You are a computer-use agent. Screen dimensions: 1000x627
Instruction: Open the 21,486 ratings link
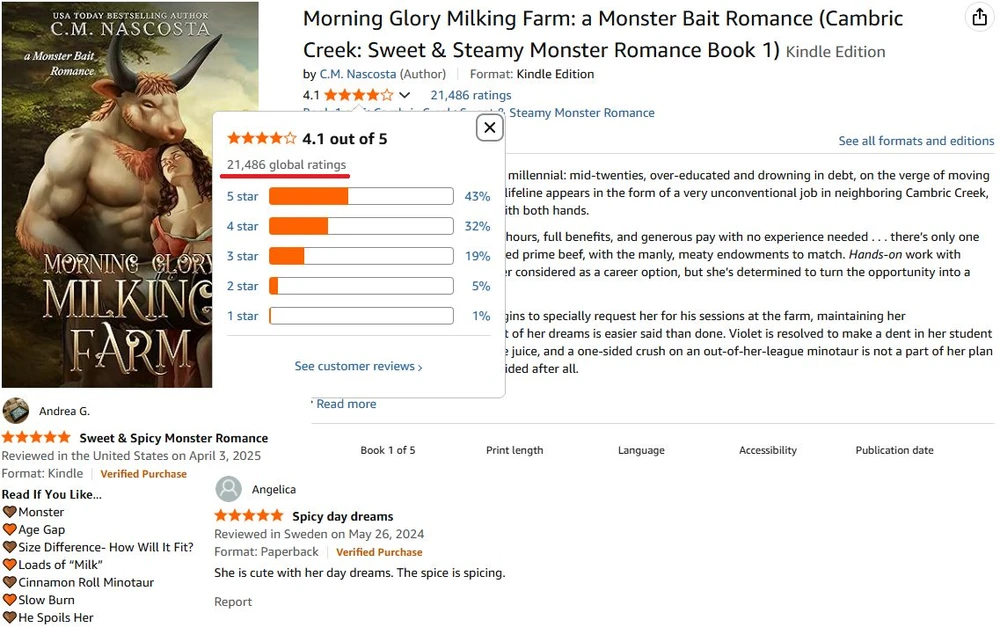470,95
